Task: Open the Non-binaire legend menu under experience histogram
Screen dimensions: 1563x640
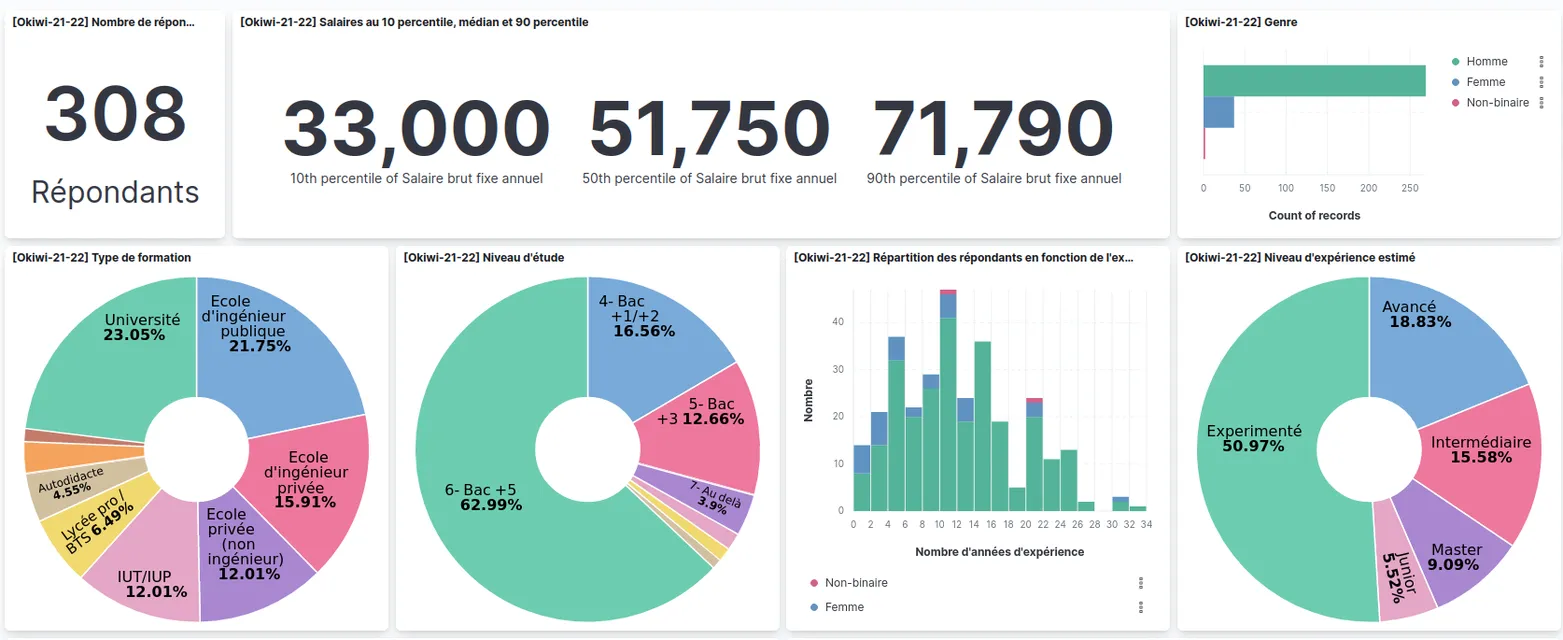Action: click(x=1141, y=583)
